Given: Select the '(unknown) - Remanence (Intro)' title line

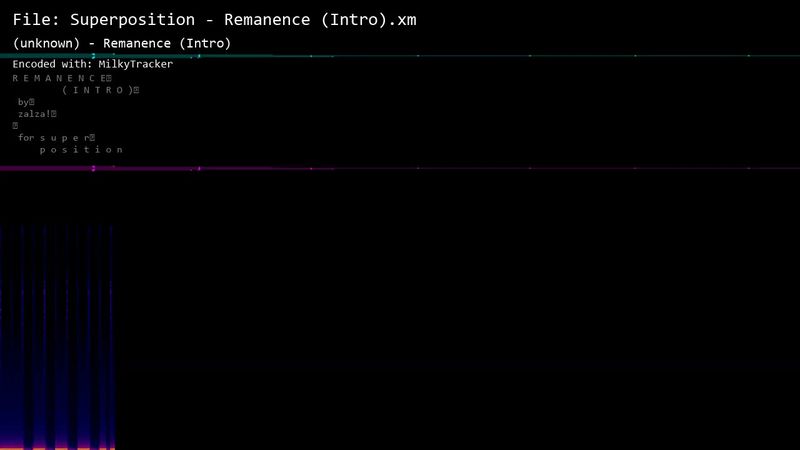Looking at the screenshot, I should coord(121,43).
